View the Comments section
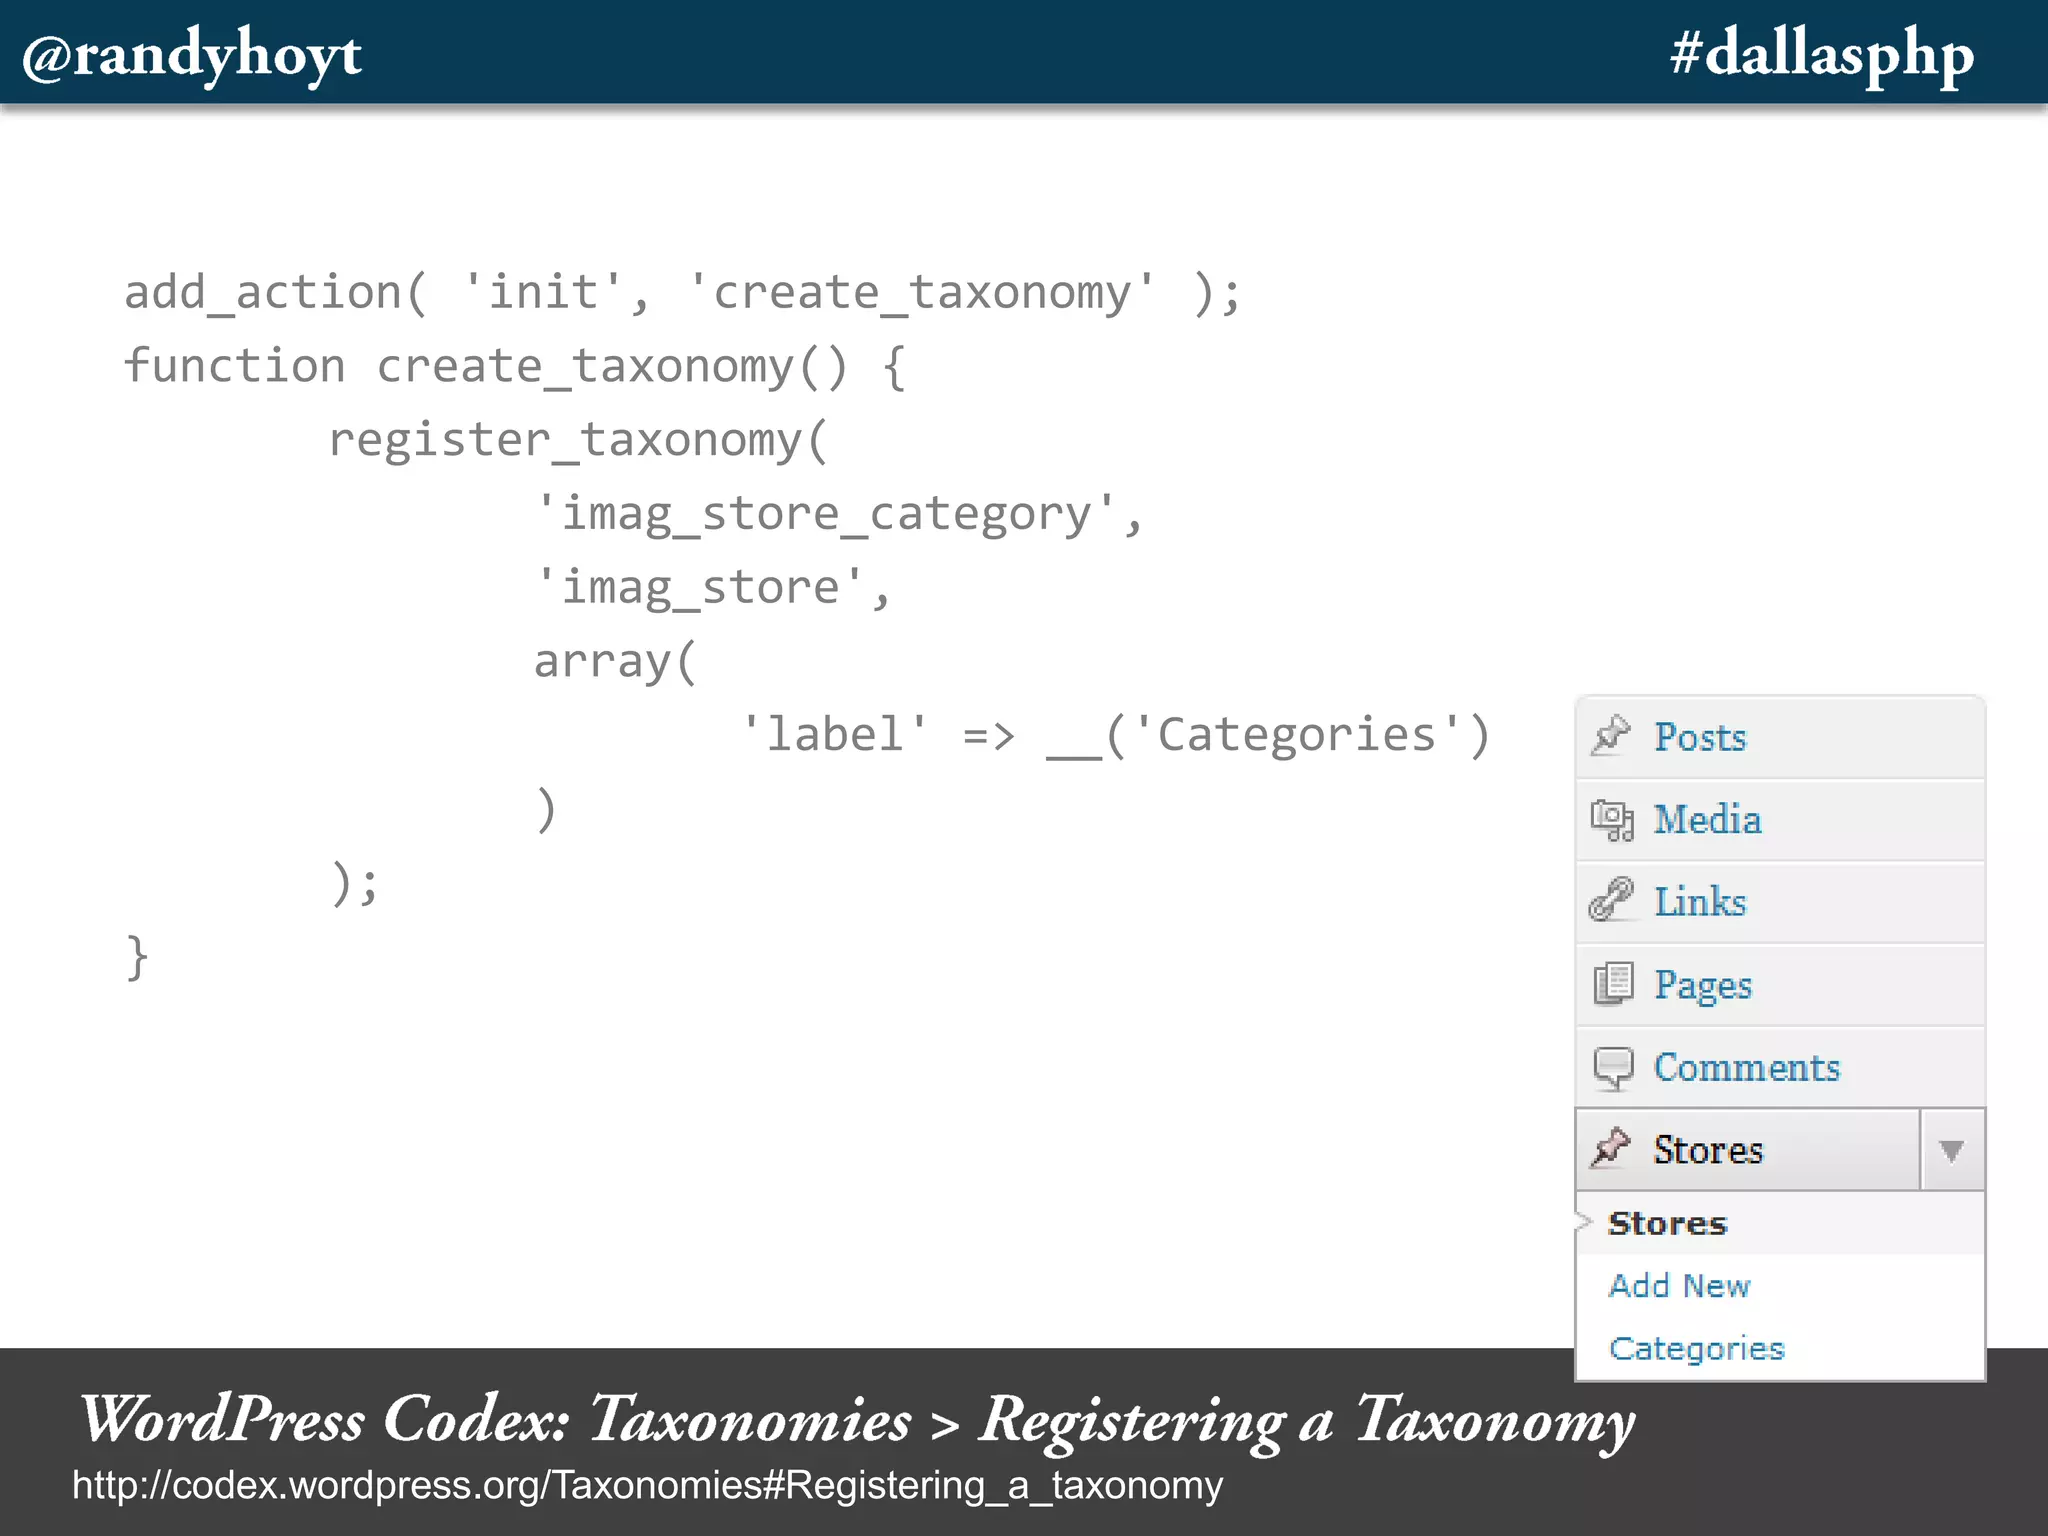This screenshot has height=1536, width=2048. click(1746, 1068)
